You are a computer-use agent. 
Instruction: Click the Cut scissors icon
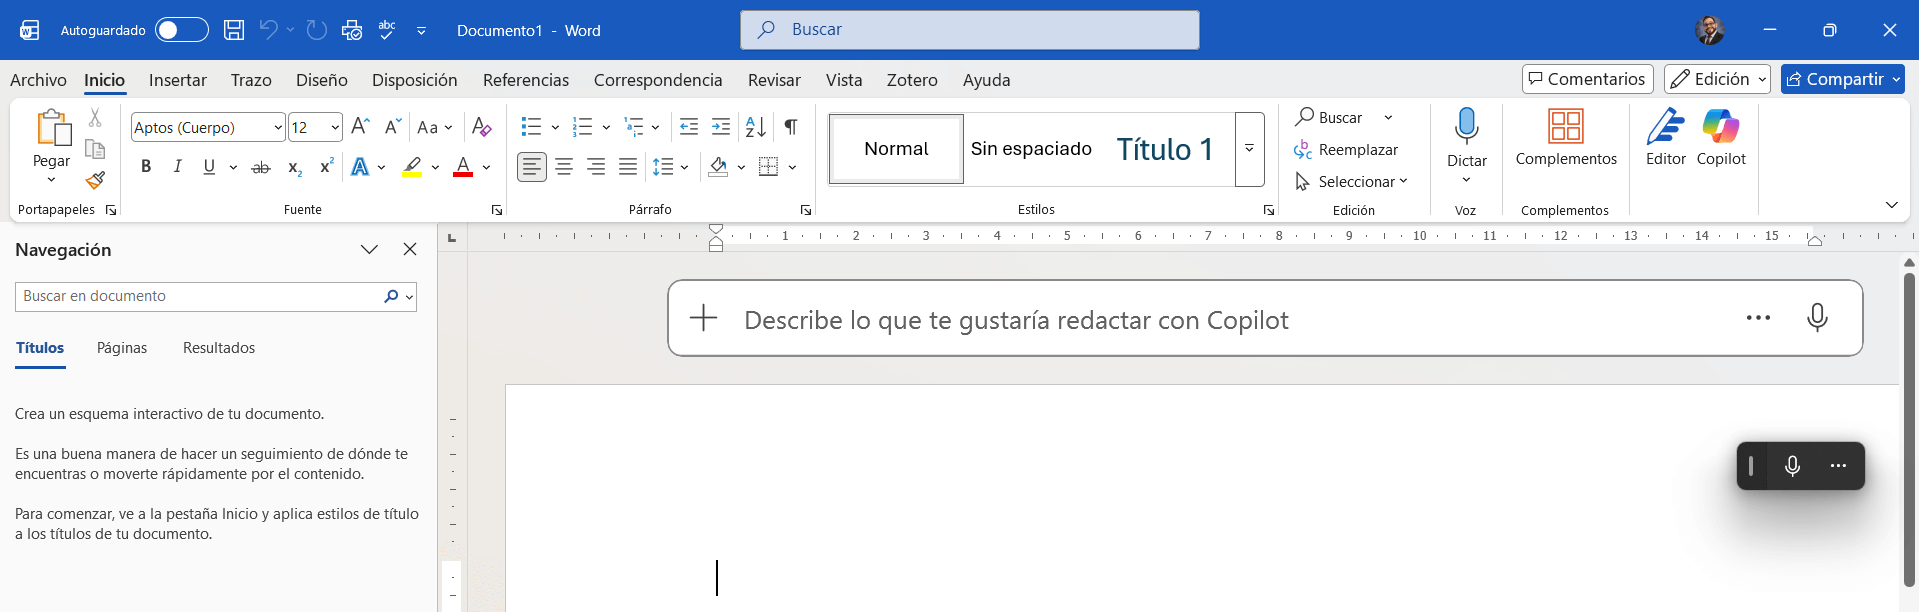[x=95, y=118]
